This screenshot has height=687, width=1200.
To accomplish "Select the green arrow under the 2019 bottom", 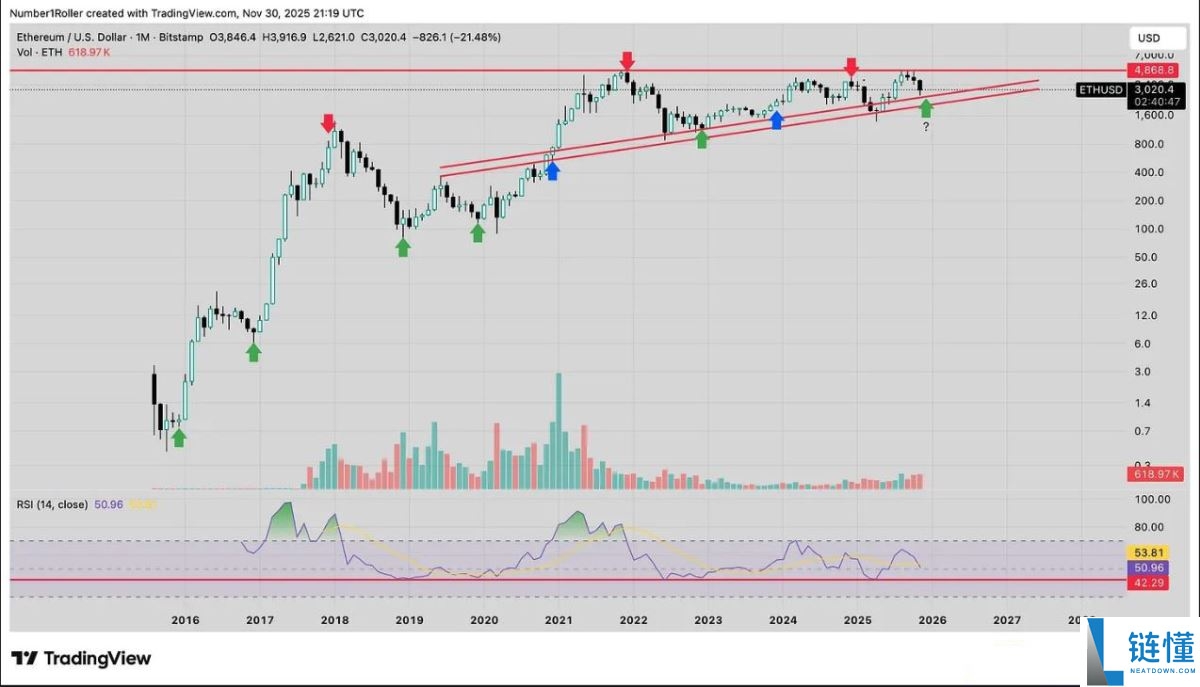I will 403,247.
